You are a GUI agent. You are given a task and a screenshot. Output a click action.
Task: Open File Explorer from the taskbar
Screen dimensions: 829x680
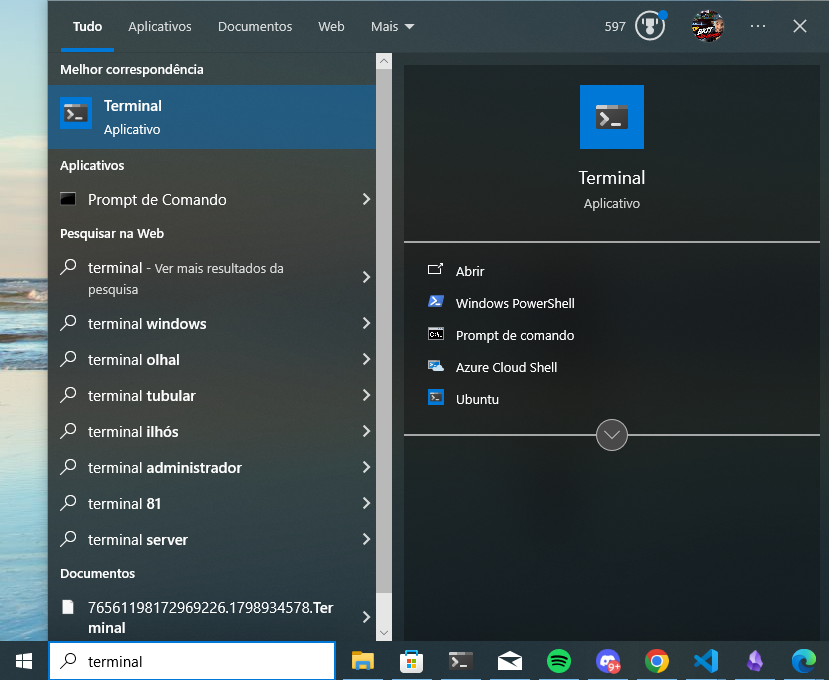point(362,661)
